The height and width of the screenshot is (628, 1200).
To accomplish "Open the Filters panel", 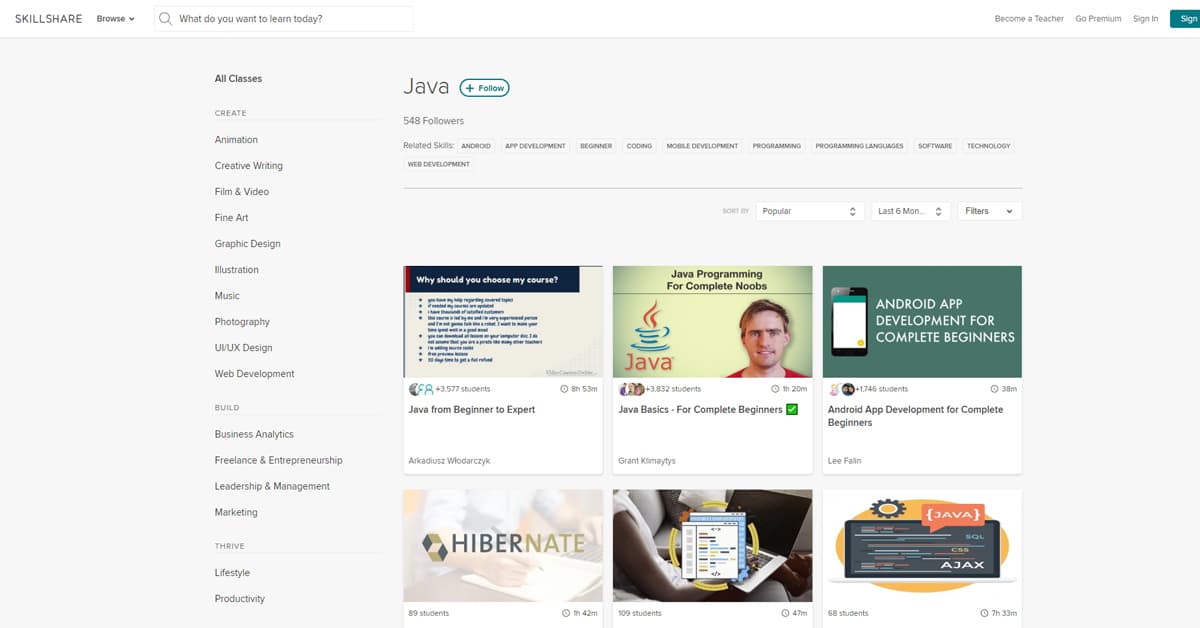I will tap(988, 211).
